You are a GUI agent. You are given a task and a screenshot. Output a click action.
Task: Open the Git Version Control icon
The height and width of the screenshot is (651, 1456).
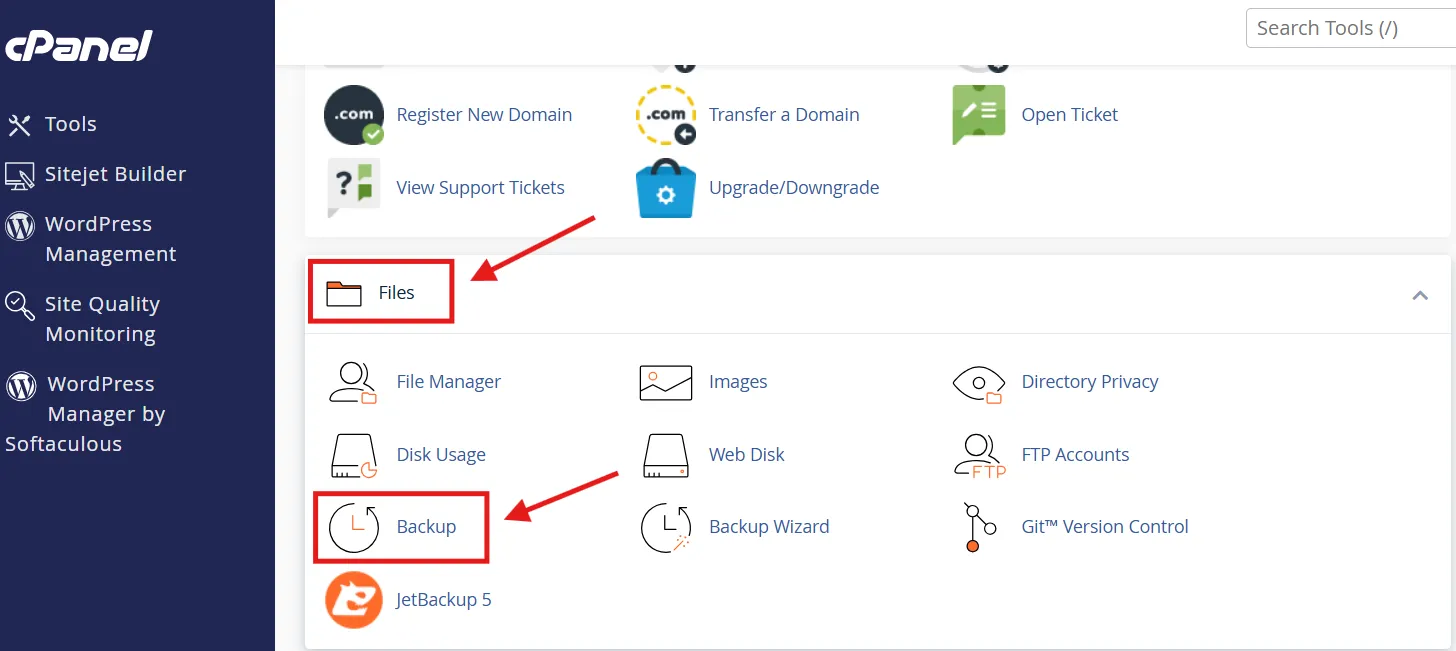click(x=978, y=527)
